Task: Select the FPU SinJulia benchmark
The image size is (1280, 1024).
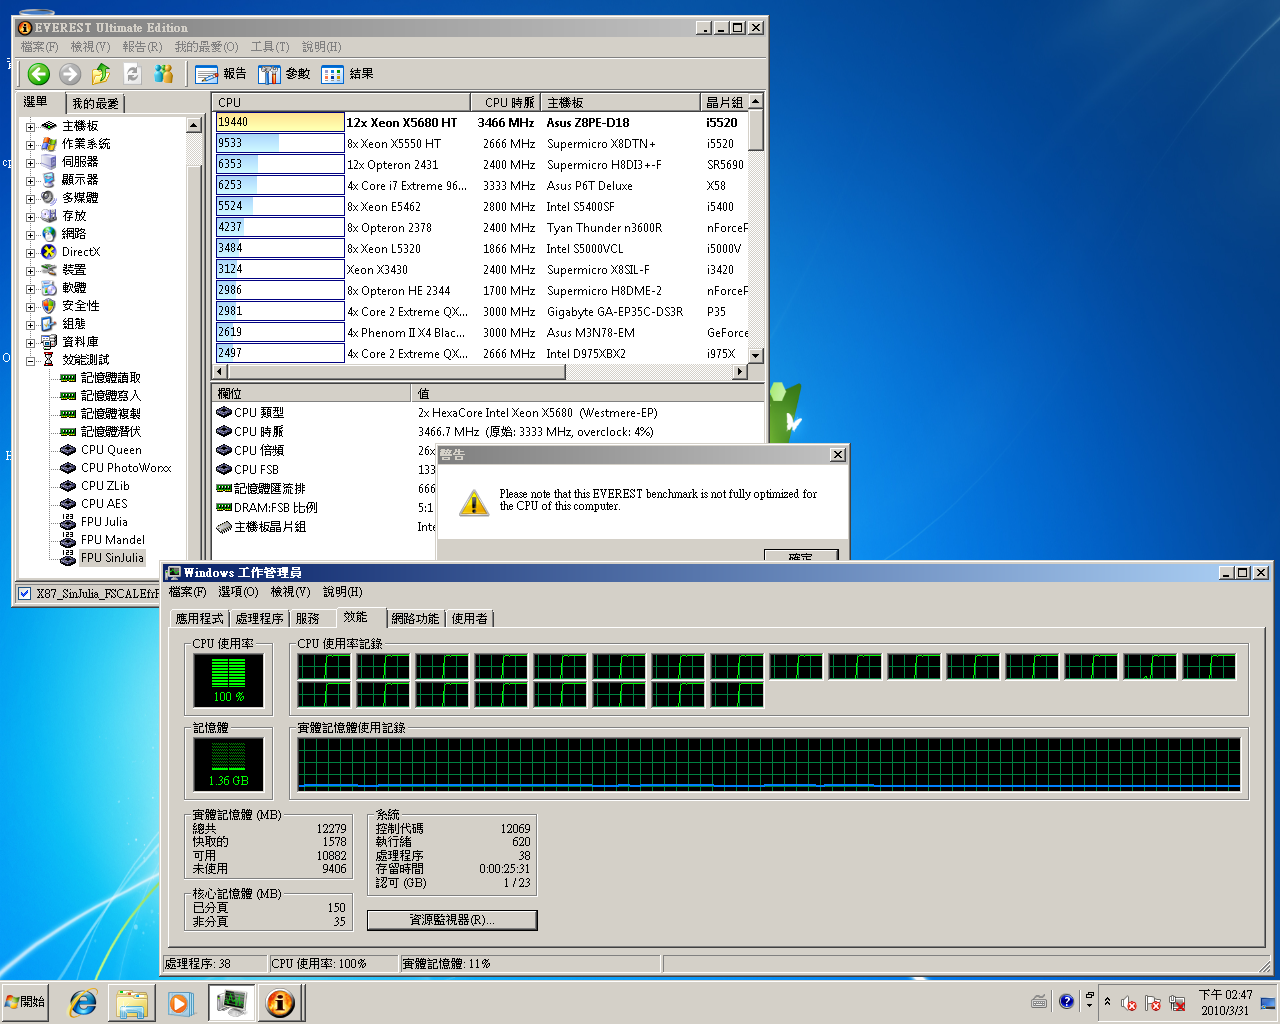Action: tap(112, 558)
